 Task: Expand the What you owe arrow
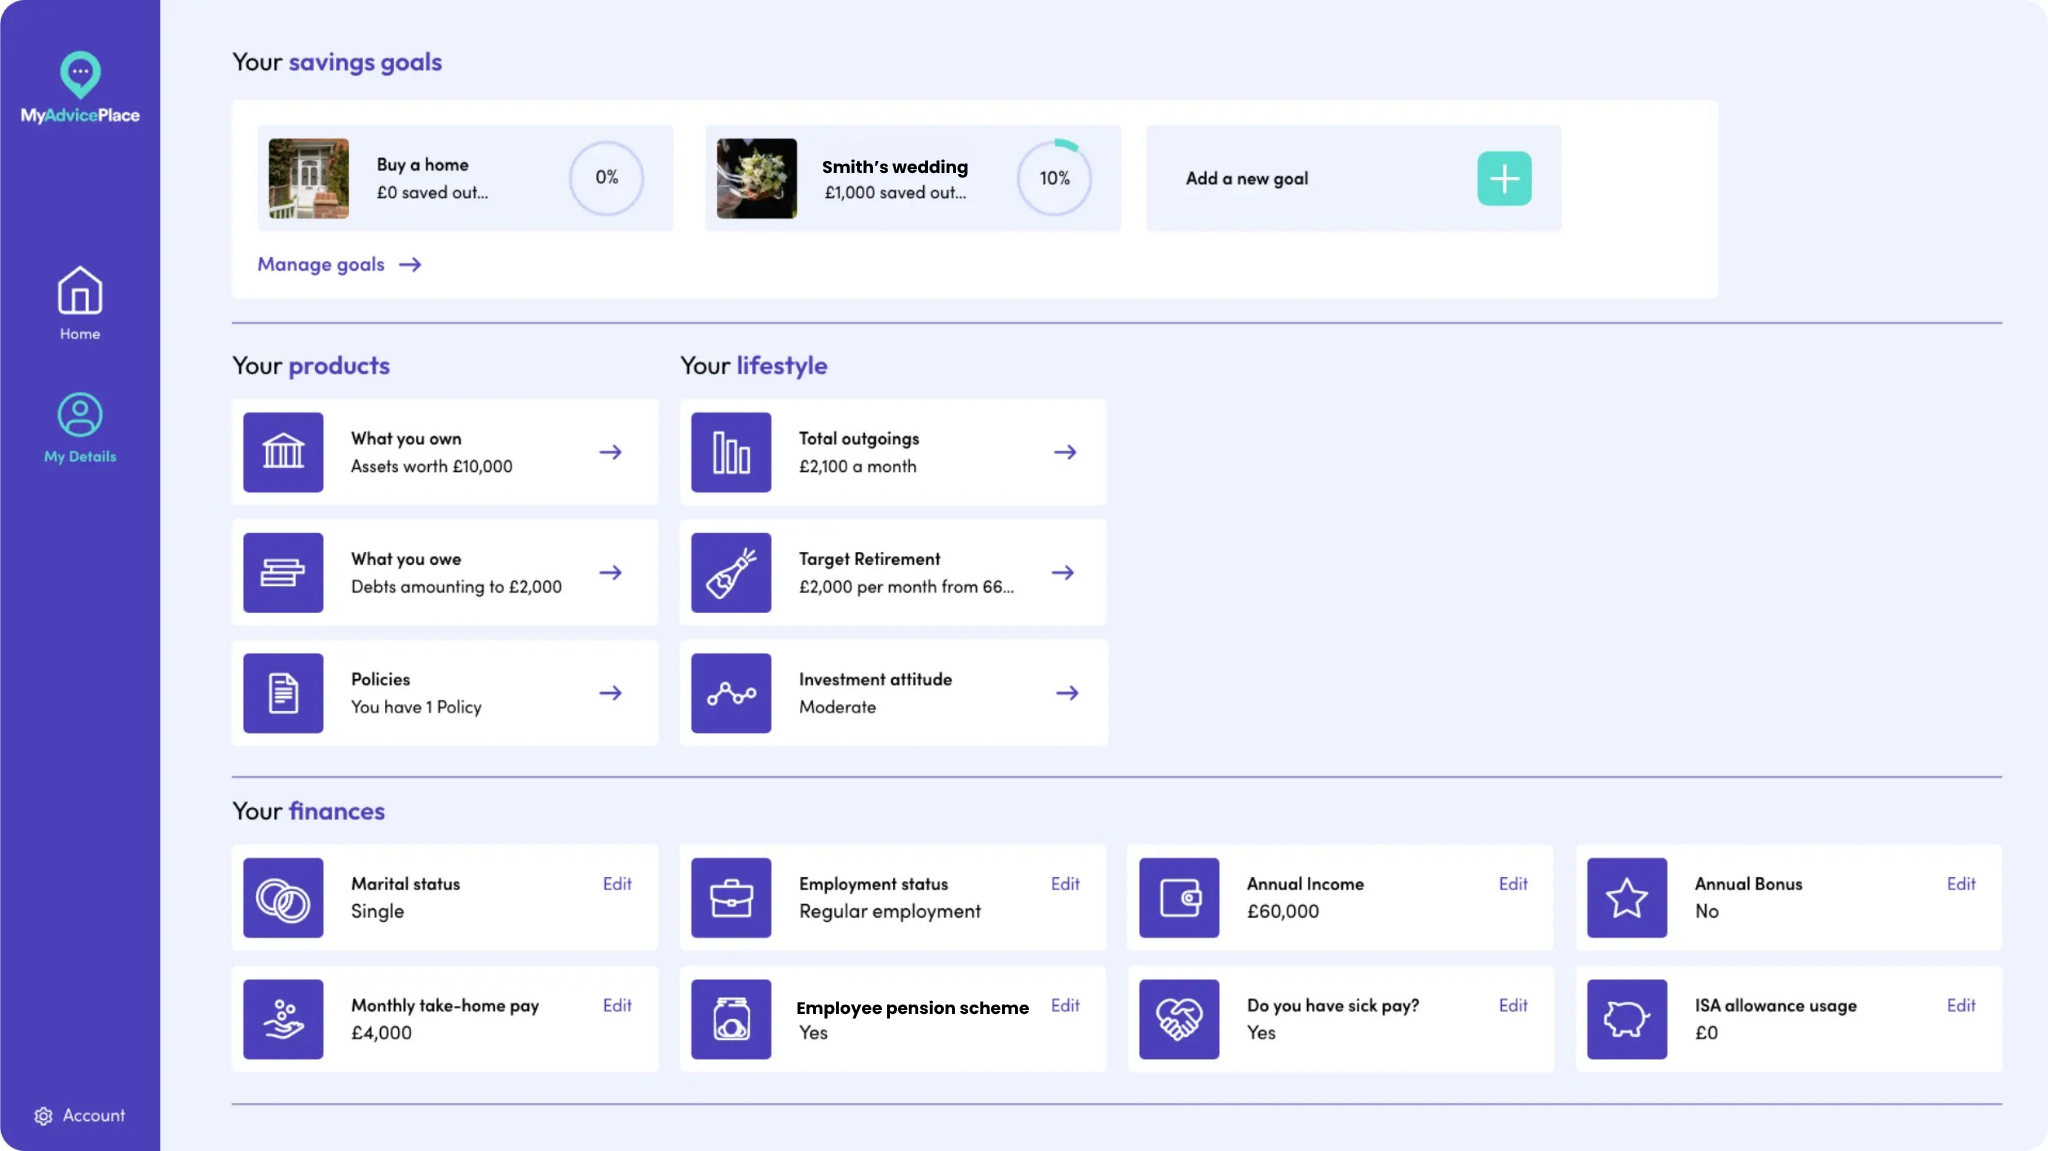(610, 573)
